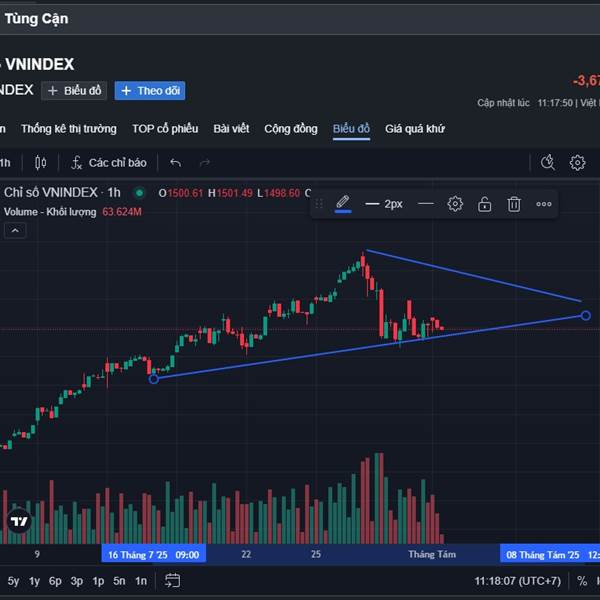Click the 22 label on the time axis
Screen dimensions: 600x600
coord(246,554)
